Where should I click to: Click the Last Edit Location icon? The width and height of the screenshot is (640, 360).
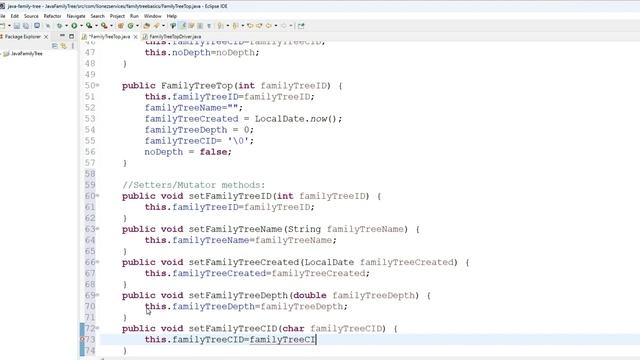point(250,26)
